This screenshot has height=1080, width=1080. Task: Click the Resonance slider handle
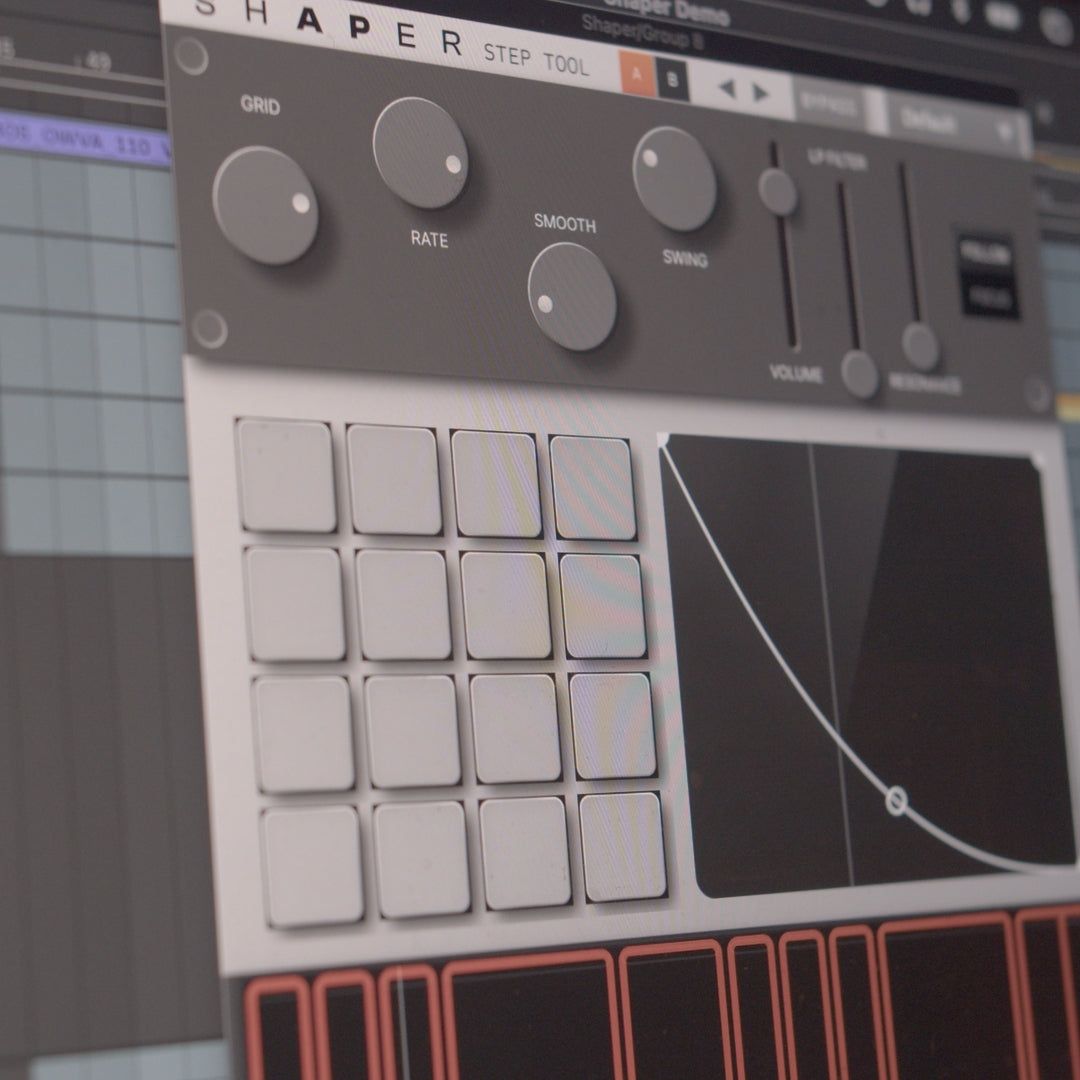[920, 346]
